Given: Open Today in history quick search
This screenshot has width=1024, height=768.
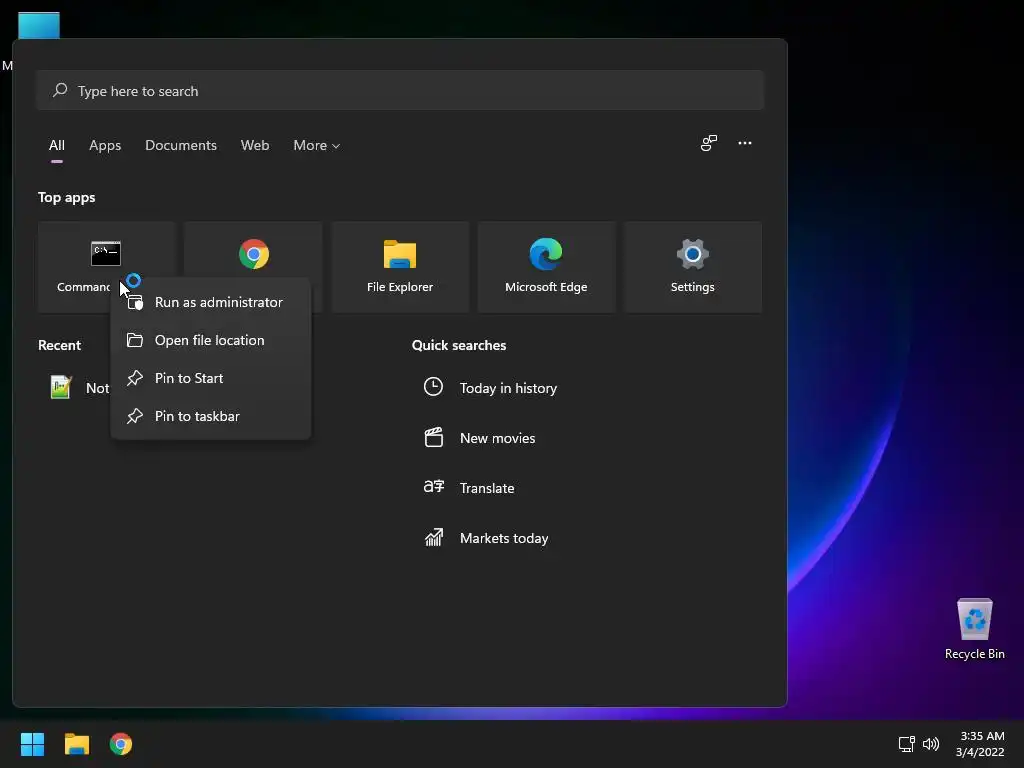Looking at the screenshot, I should click(x=490, y=388).
